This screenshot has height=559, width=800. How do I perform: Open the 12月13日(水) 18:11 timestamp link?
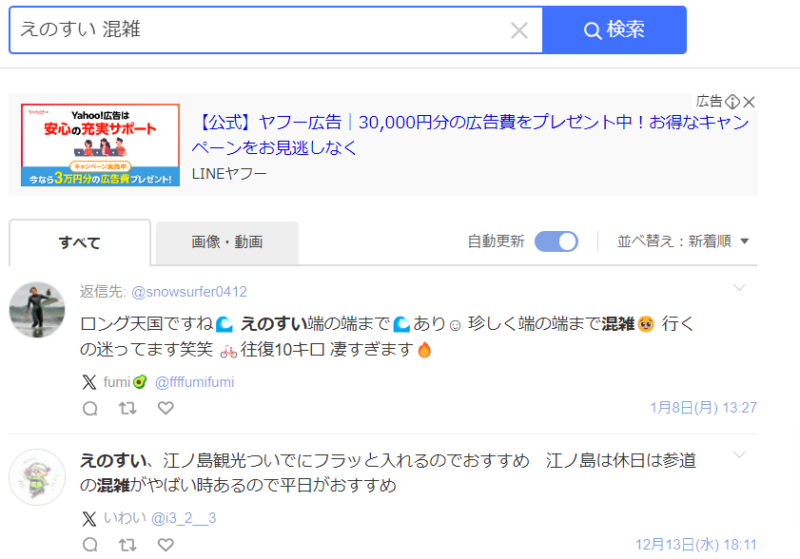(x=696, y=545)
